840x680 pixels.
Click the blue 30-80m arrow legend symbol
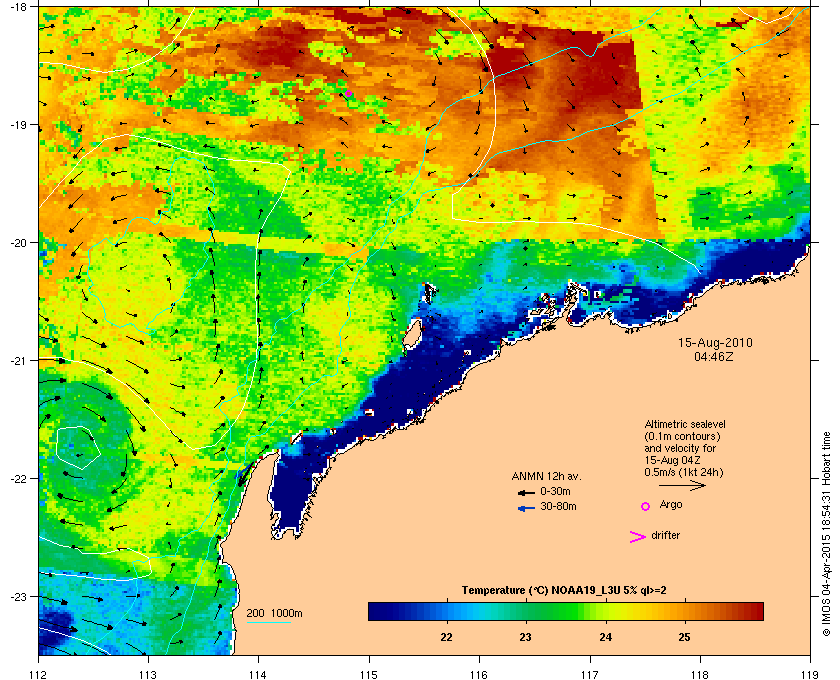(526, 508)
